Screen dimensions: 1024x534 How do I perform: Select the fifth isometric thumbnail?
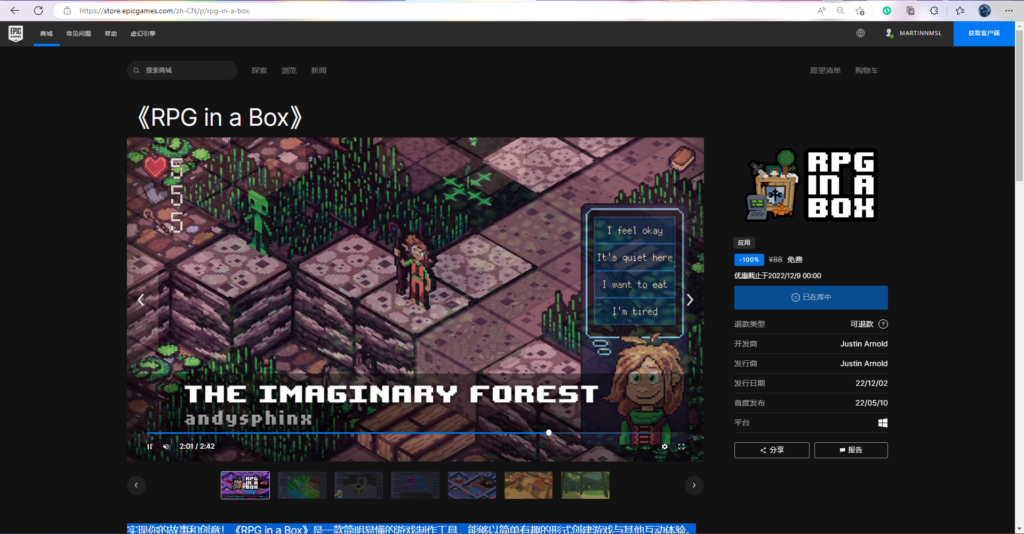472,485
